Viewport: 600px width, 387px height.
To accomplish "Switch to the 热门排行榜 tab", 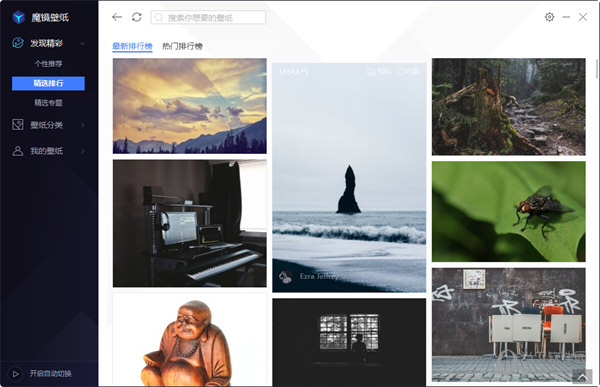I will coord(183,46).
